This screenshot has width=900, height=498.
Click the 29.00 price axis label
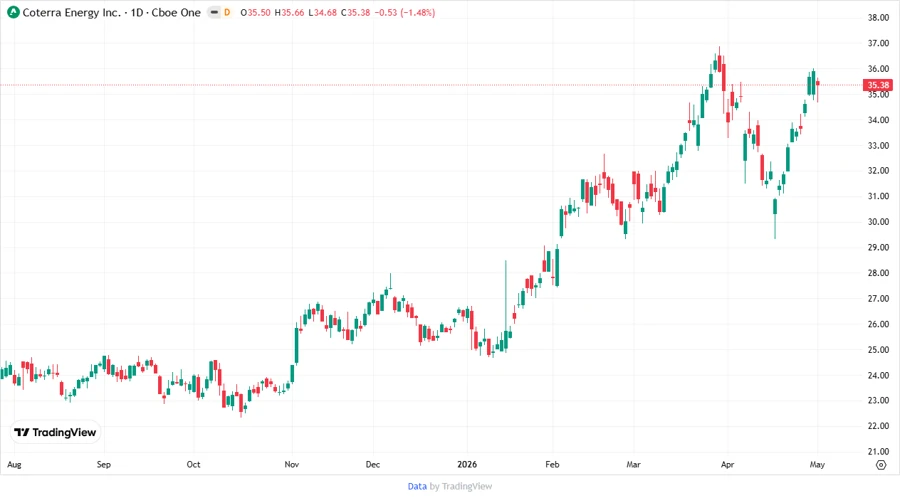click(878, 247)
